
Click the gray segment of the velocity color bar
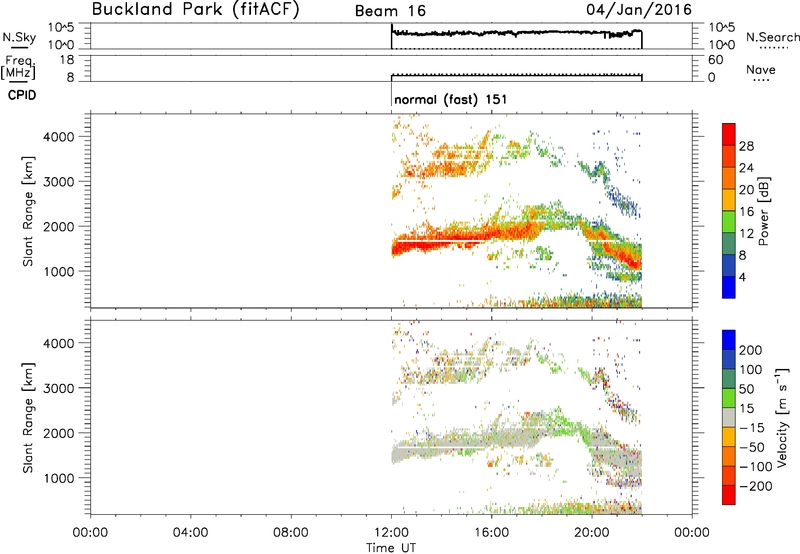tap(729, 418)
